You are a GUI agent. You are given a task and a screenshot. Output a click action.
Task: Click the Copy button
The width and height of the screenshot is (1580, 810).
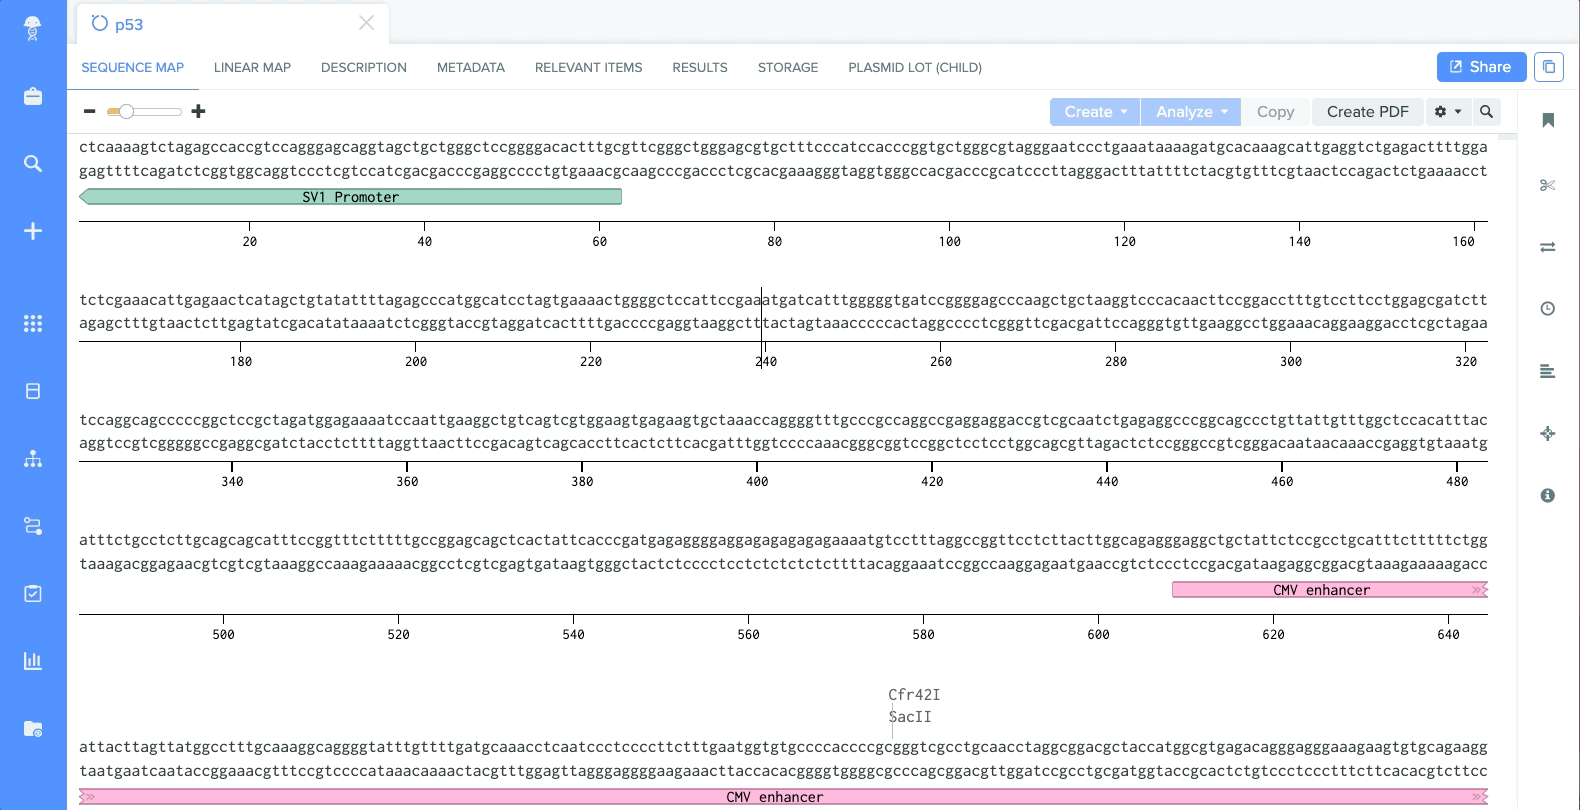point(1275,112)
